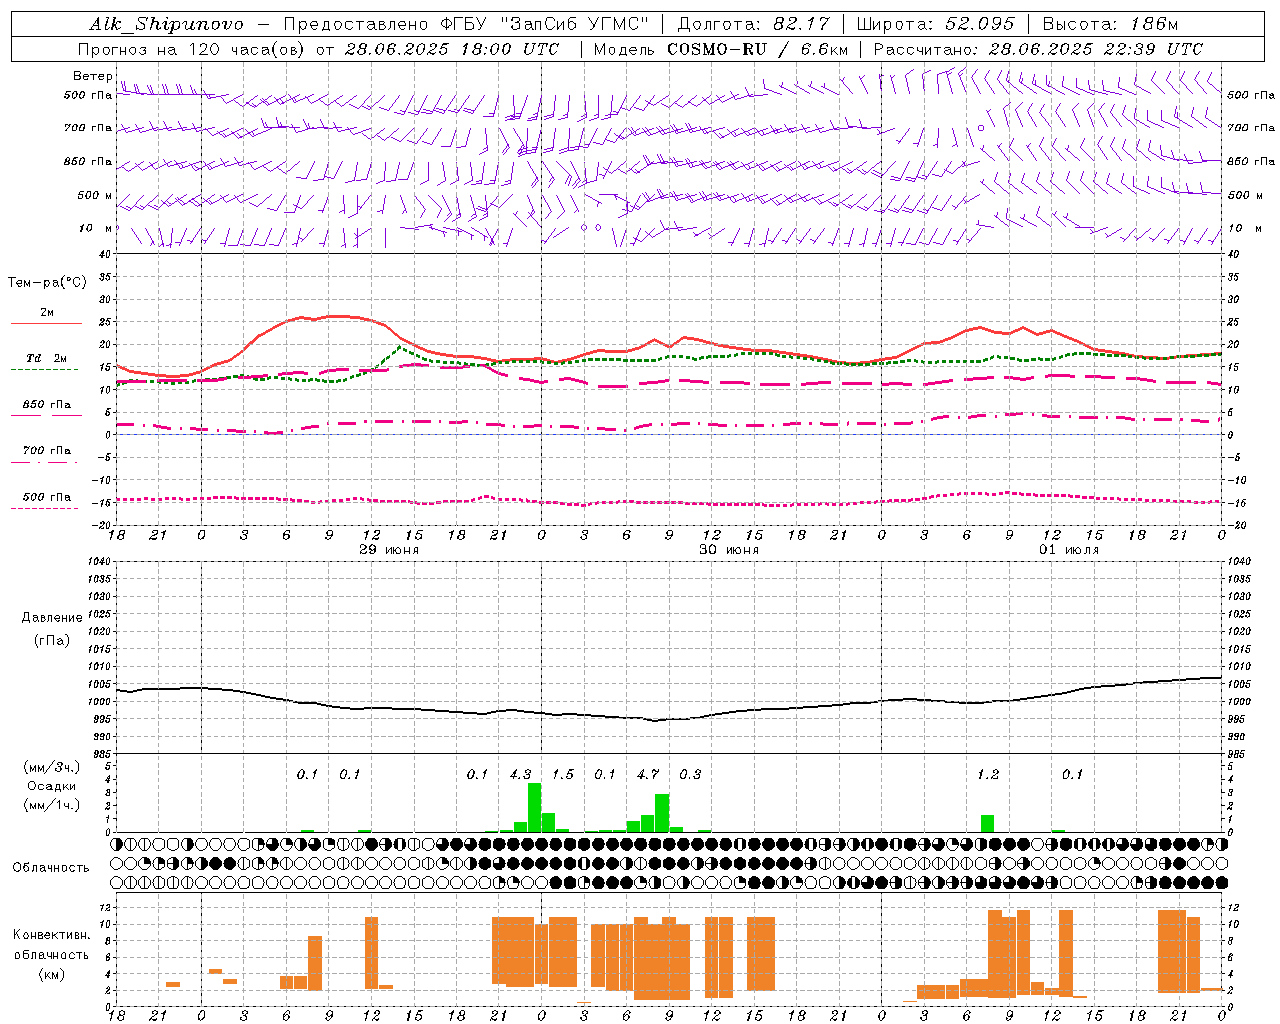Click the Осадки panel label
Screen dimensions: 1280x1024
click(51, 786)
